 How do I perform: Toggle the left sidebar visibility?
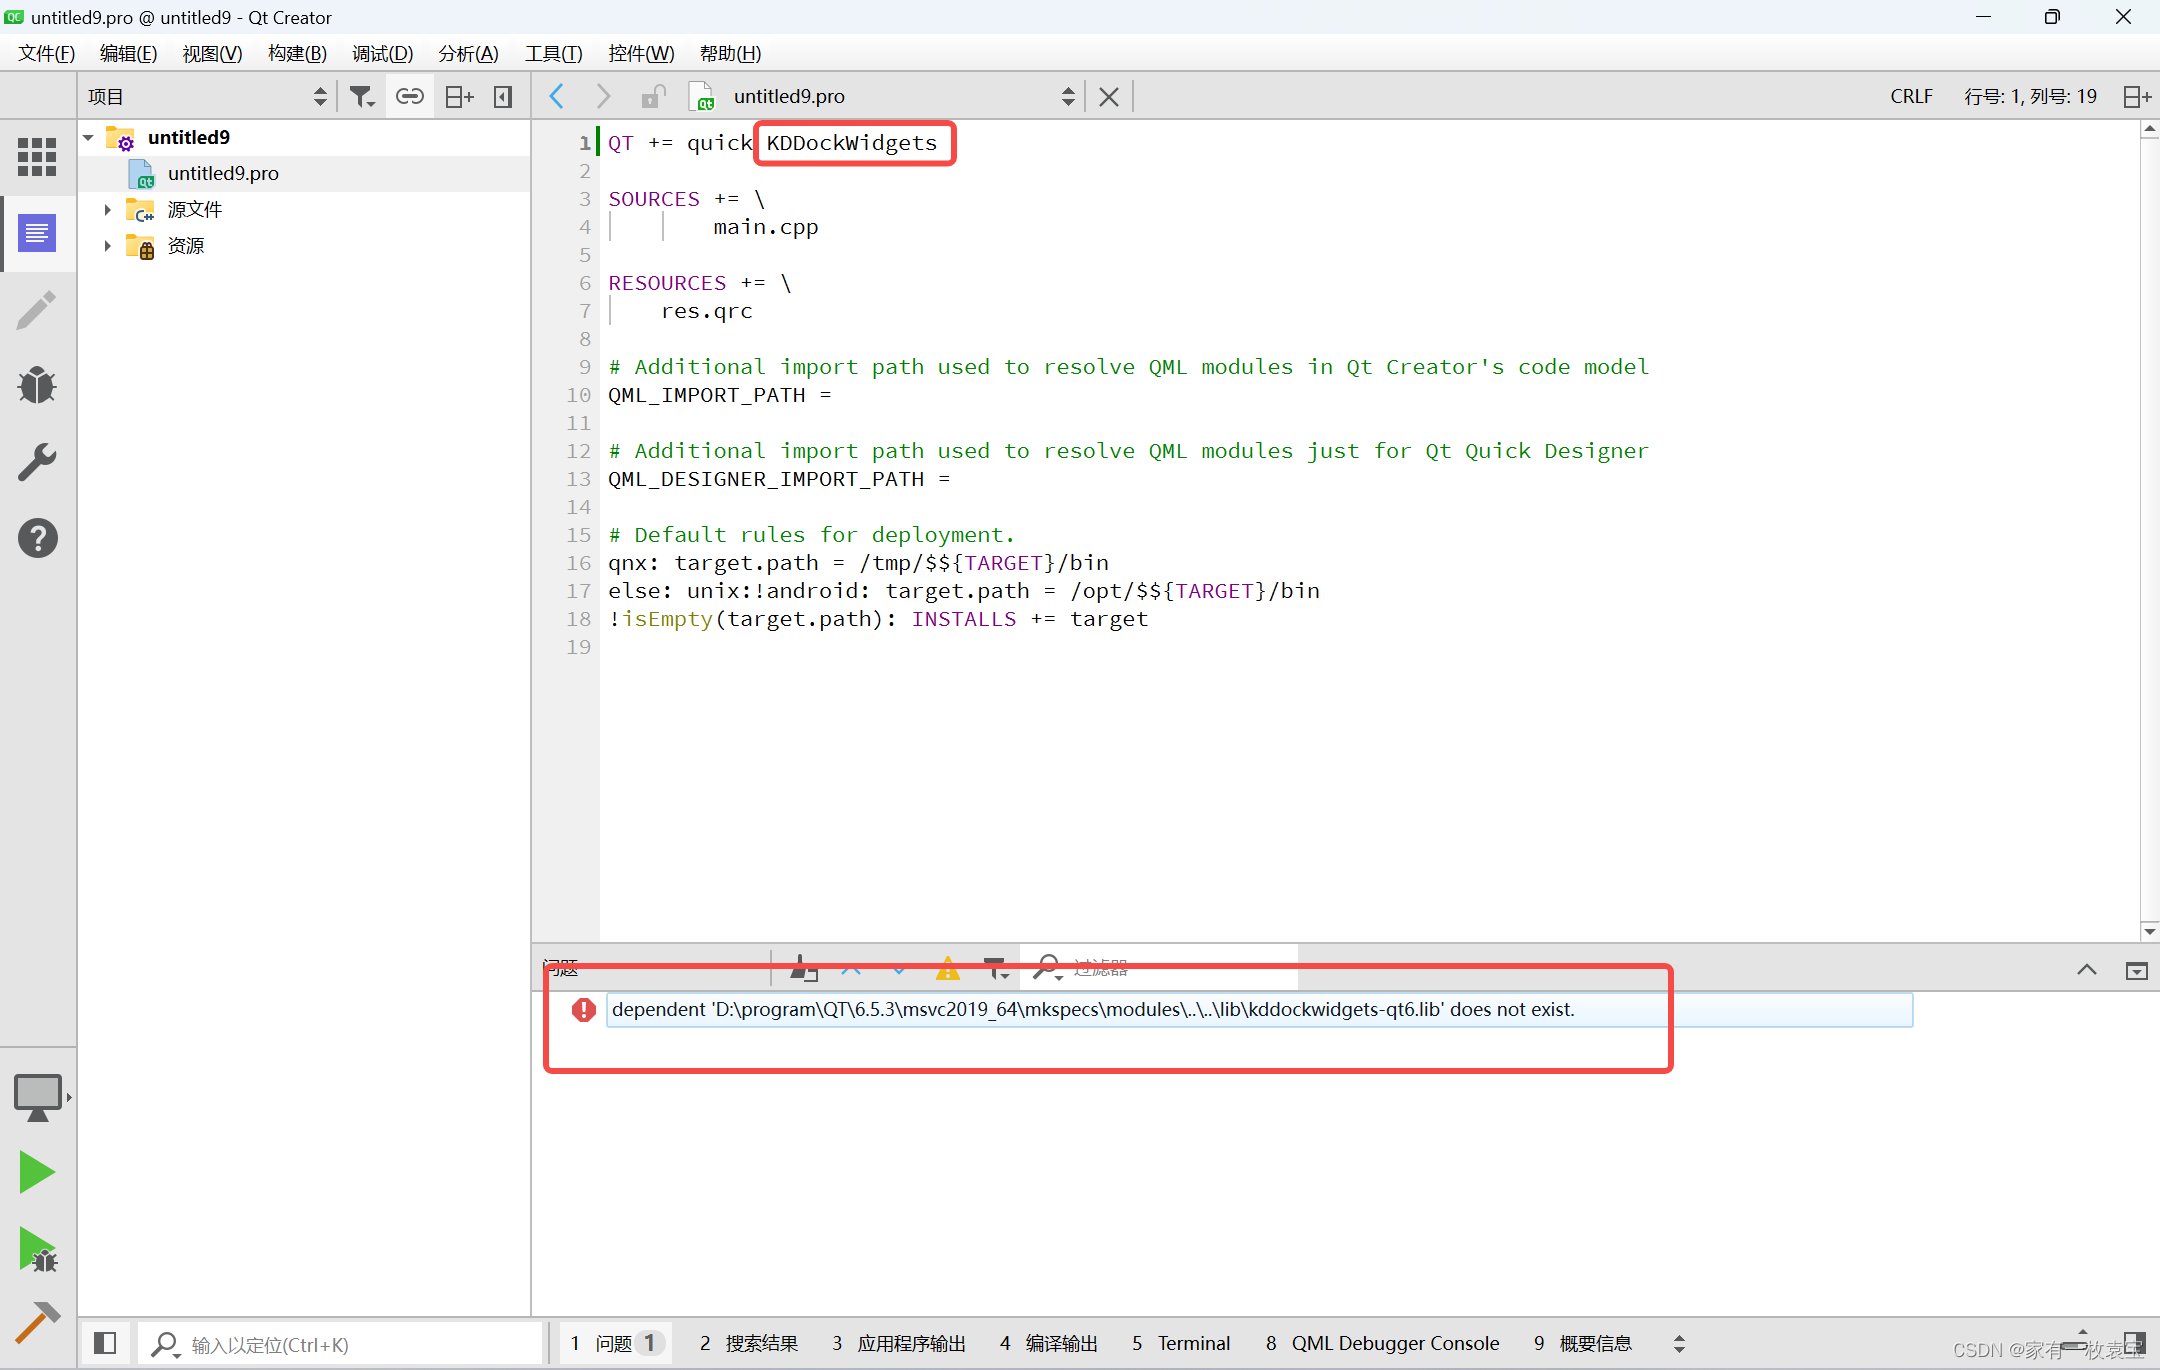click(x=105, y=1343)
